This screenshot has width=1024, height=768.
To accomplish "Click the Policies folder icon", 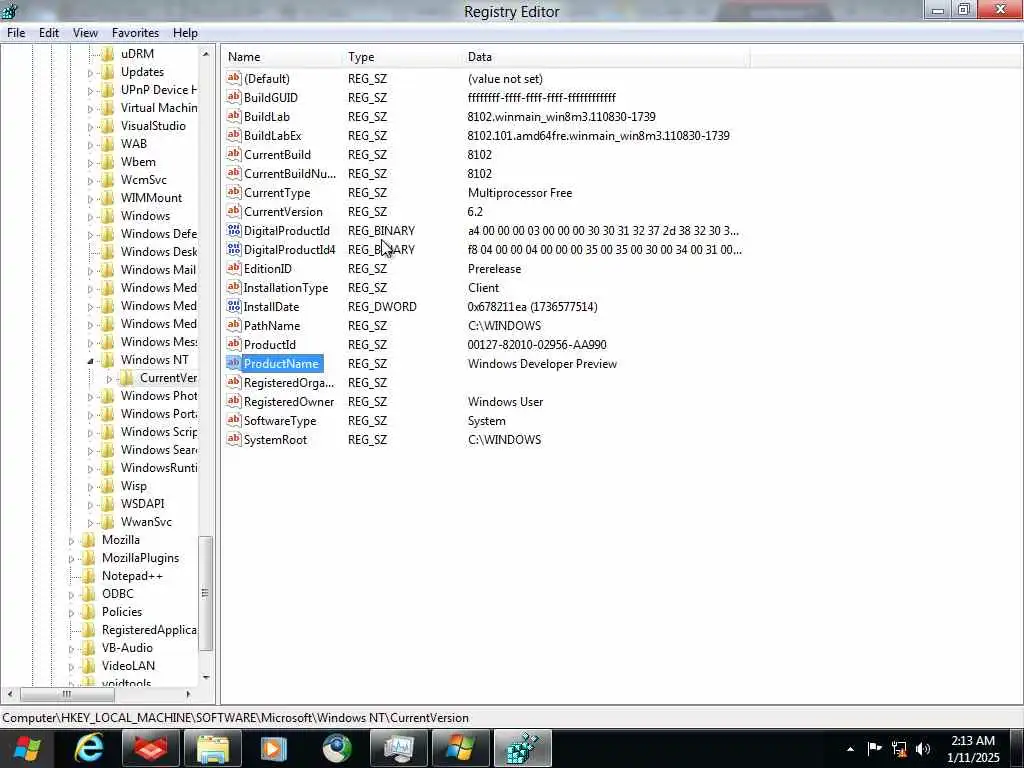I will click(89, 611).
